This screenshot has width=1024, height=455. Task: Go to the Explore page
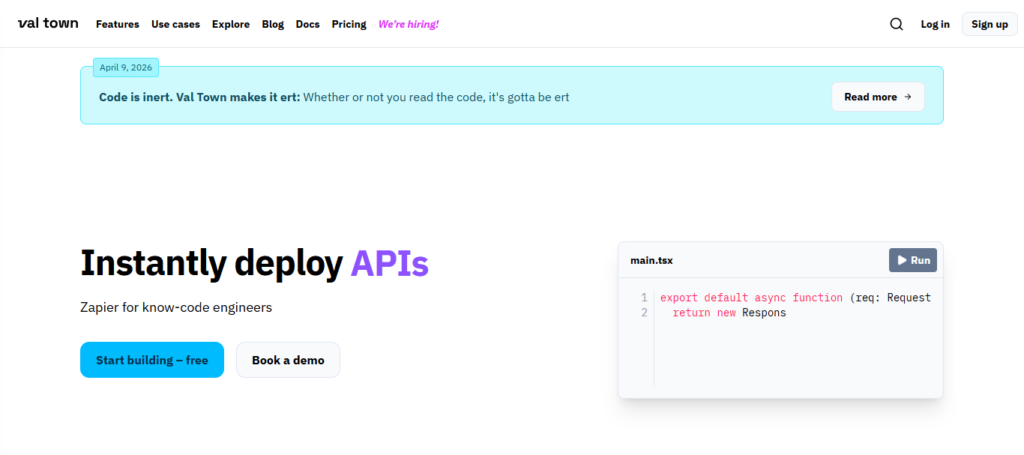coord(230,24)
